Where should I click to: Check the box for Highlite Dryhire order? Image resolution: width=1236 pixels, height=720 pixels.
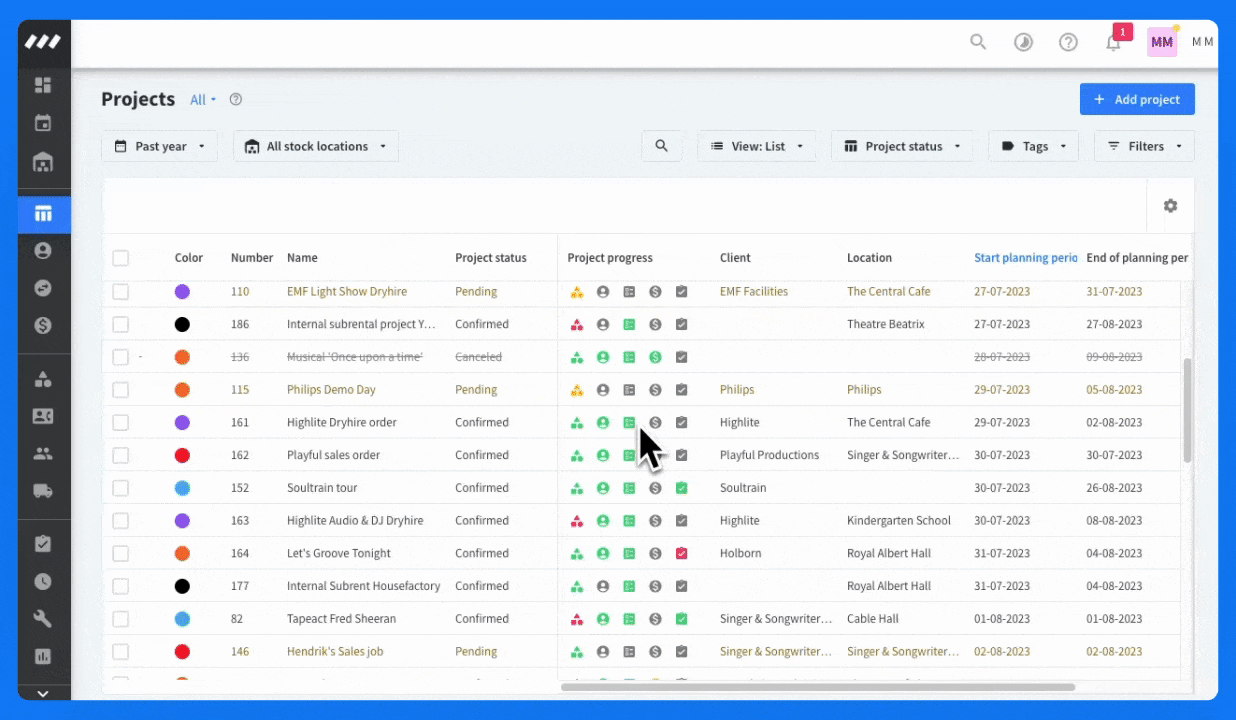(120, 422)
